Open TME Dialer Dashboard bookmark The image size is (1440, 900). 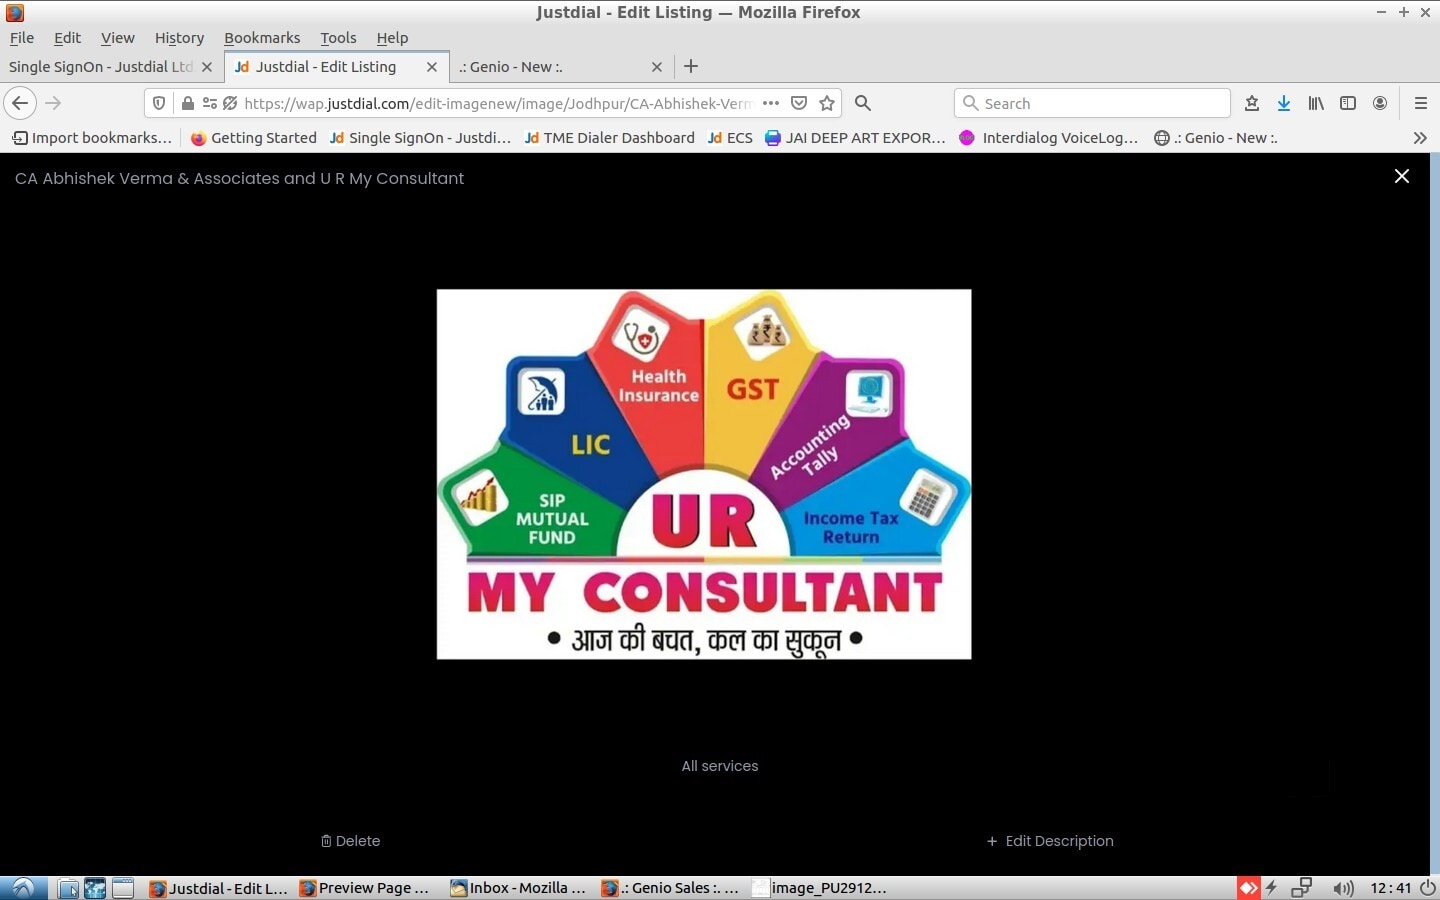pos(610,138)
